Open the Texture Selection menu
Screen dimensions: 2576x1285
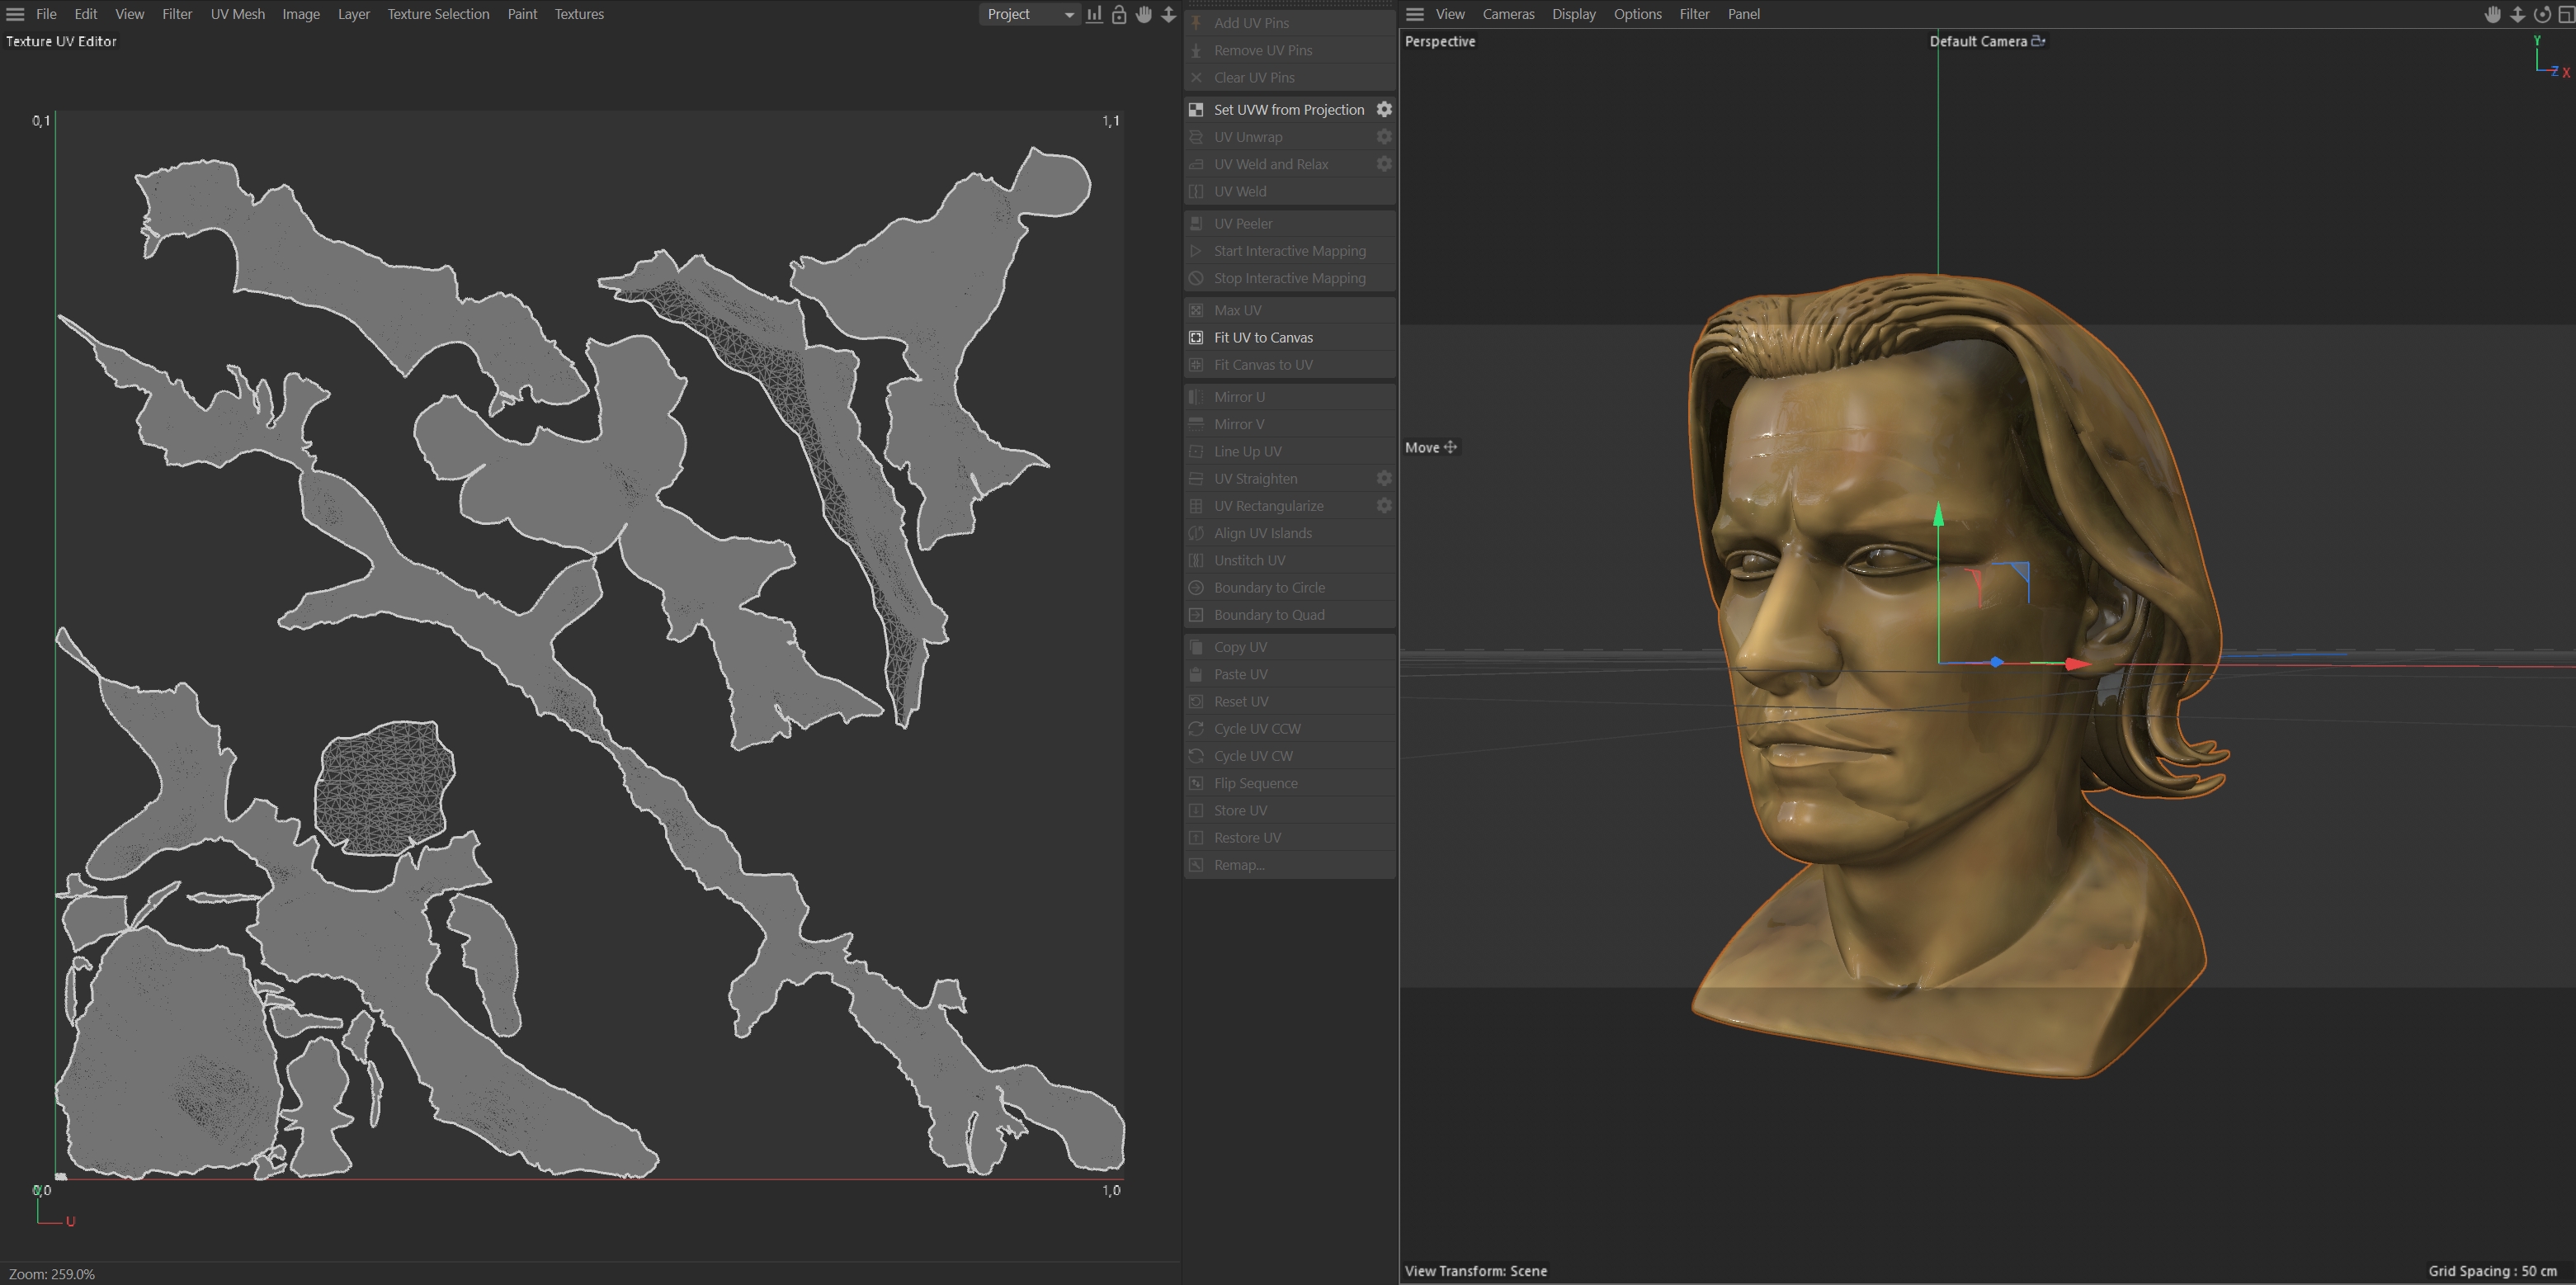click(438, 14)
